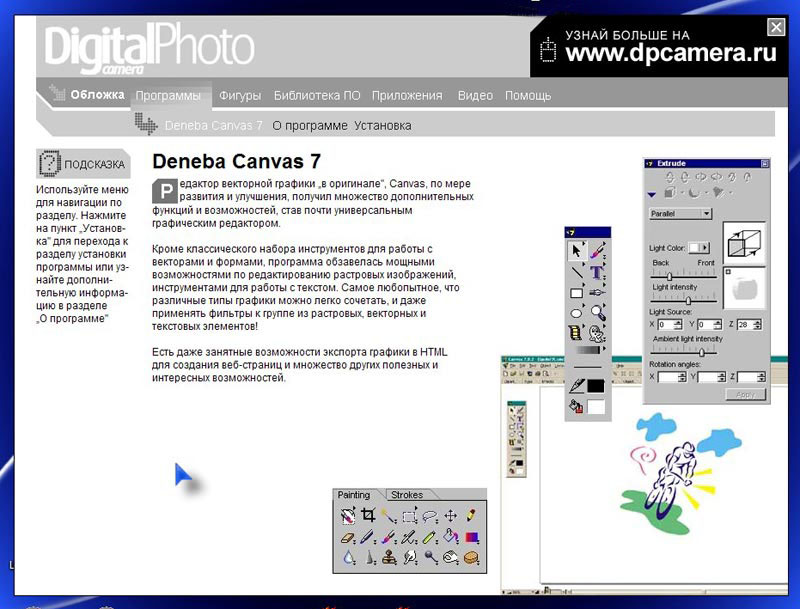Step the Light Source X value
The height and width of the screenshot is (609, 800).
point(678,324)
